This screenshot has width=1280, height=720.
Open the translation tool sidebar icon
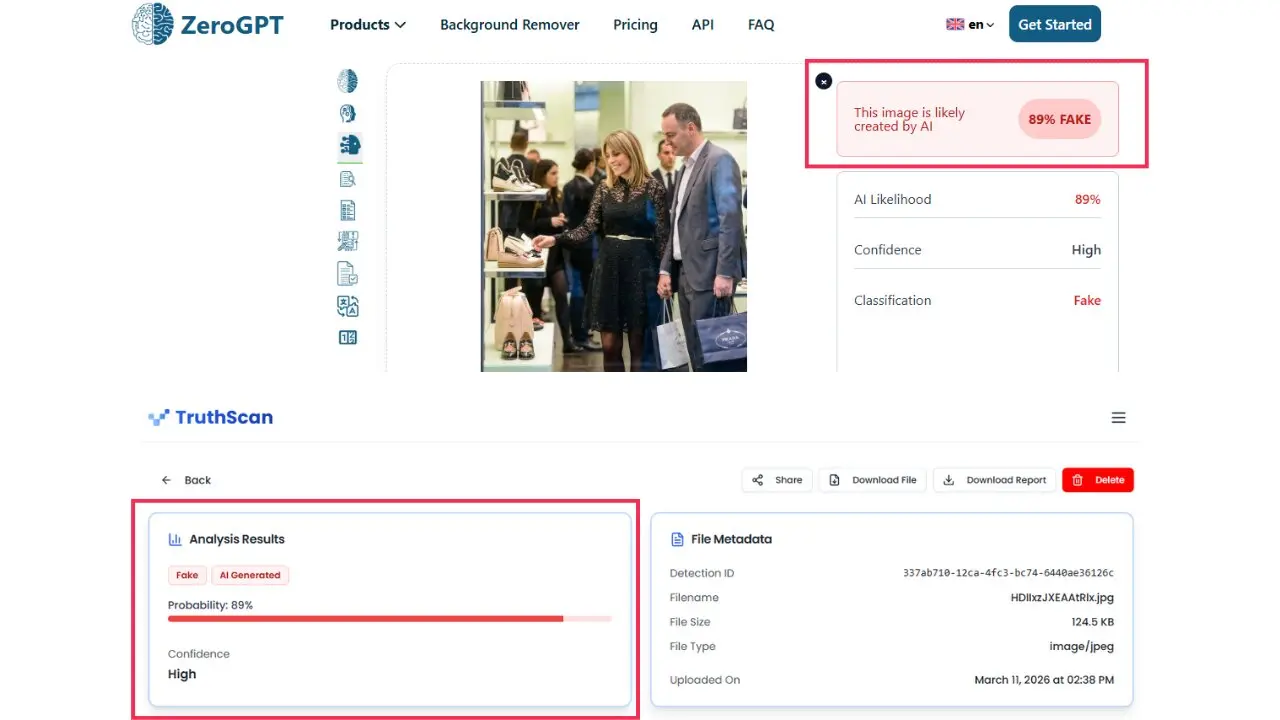coord(347,306)
